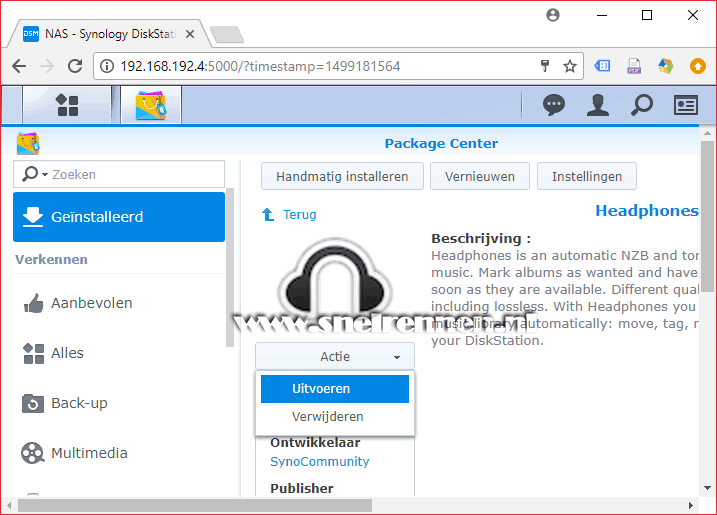Click the blue browser extension icon
Viewport: 717px width, 515px height.
point(602,66)
